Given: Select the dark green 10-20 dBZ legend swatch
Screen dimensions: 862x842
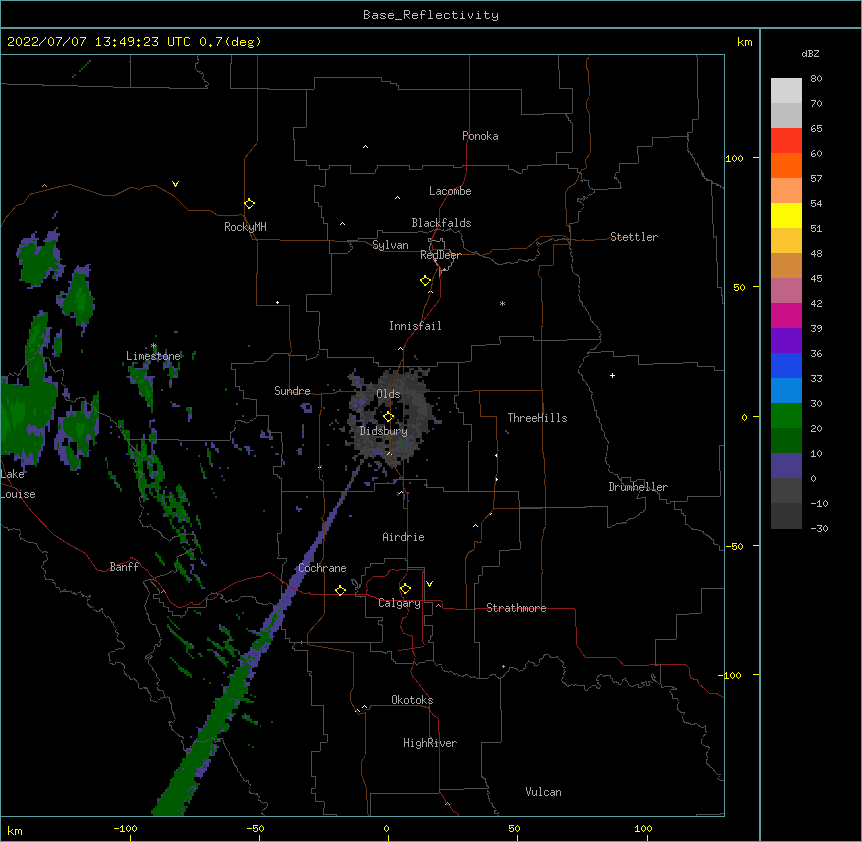Looking at the screenshot, I should 786,441.
